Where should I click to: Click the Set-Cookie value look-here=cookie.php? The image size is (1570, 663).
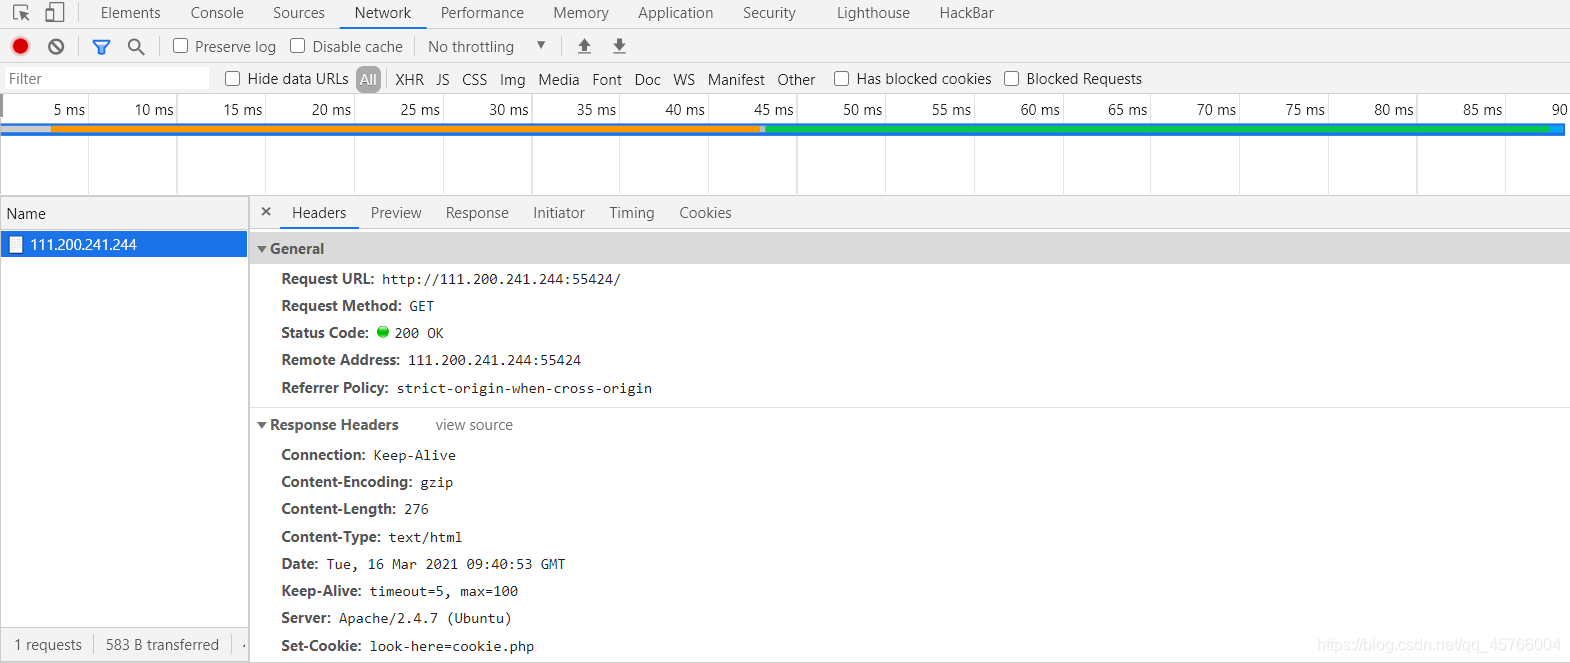pos(452,646)
